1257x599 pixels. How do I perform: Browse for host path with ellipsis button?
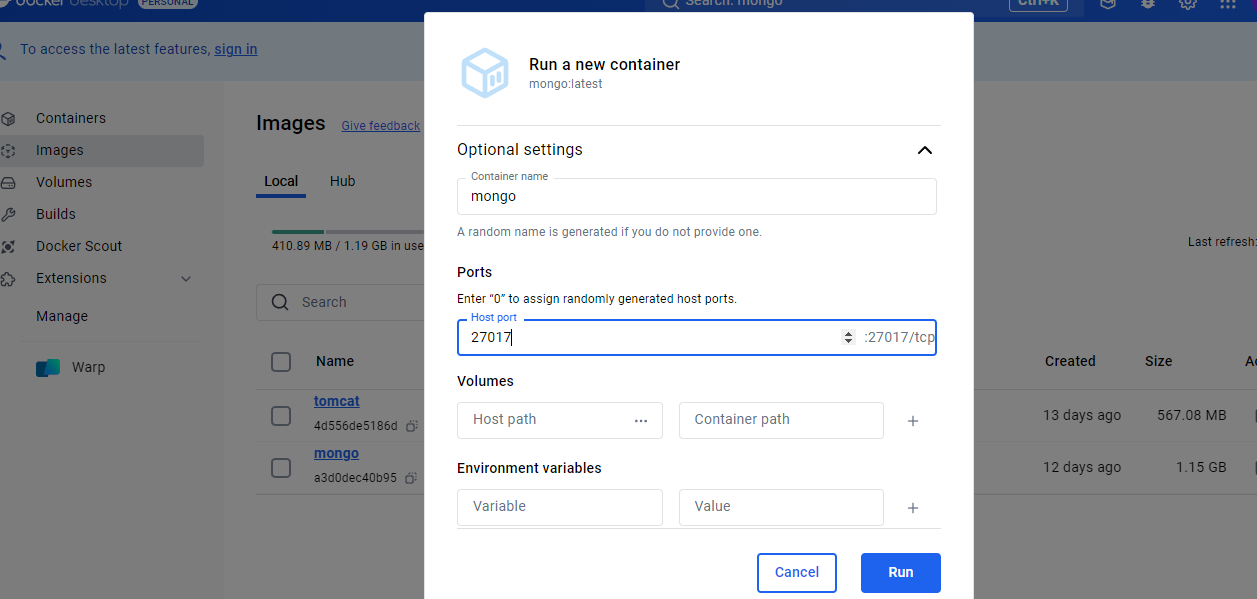point(641,420)
